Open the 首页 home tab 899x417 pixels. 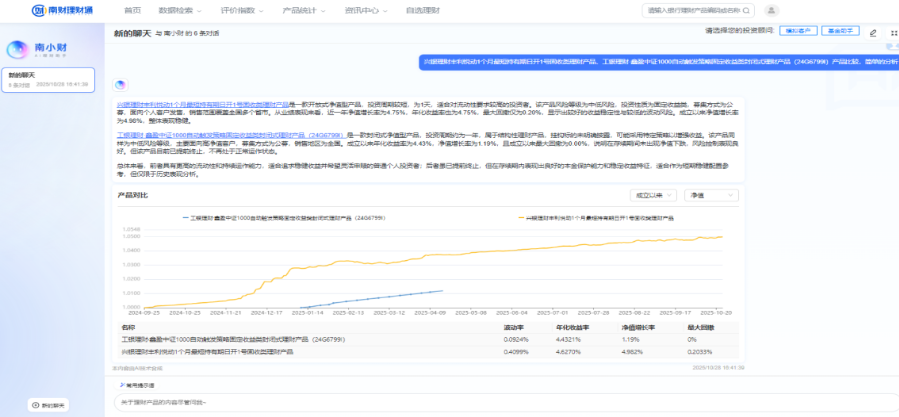[132, 10]
